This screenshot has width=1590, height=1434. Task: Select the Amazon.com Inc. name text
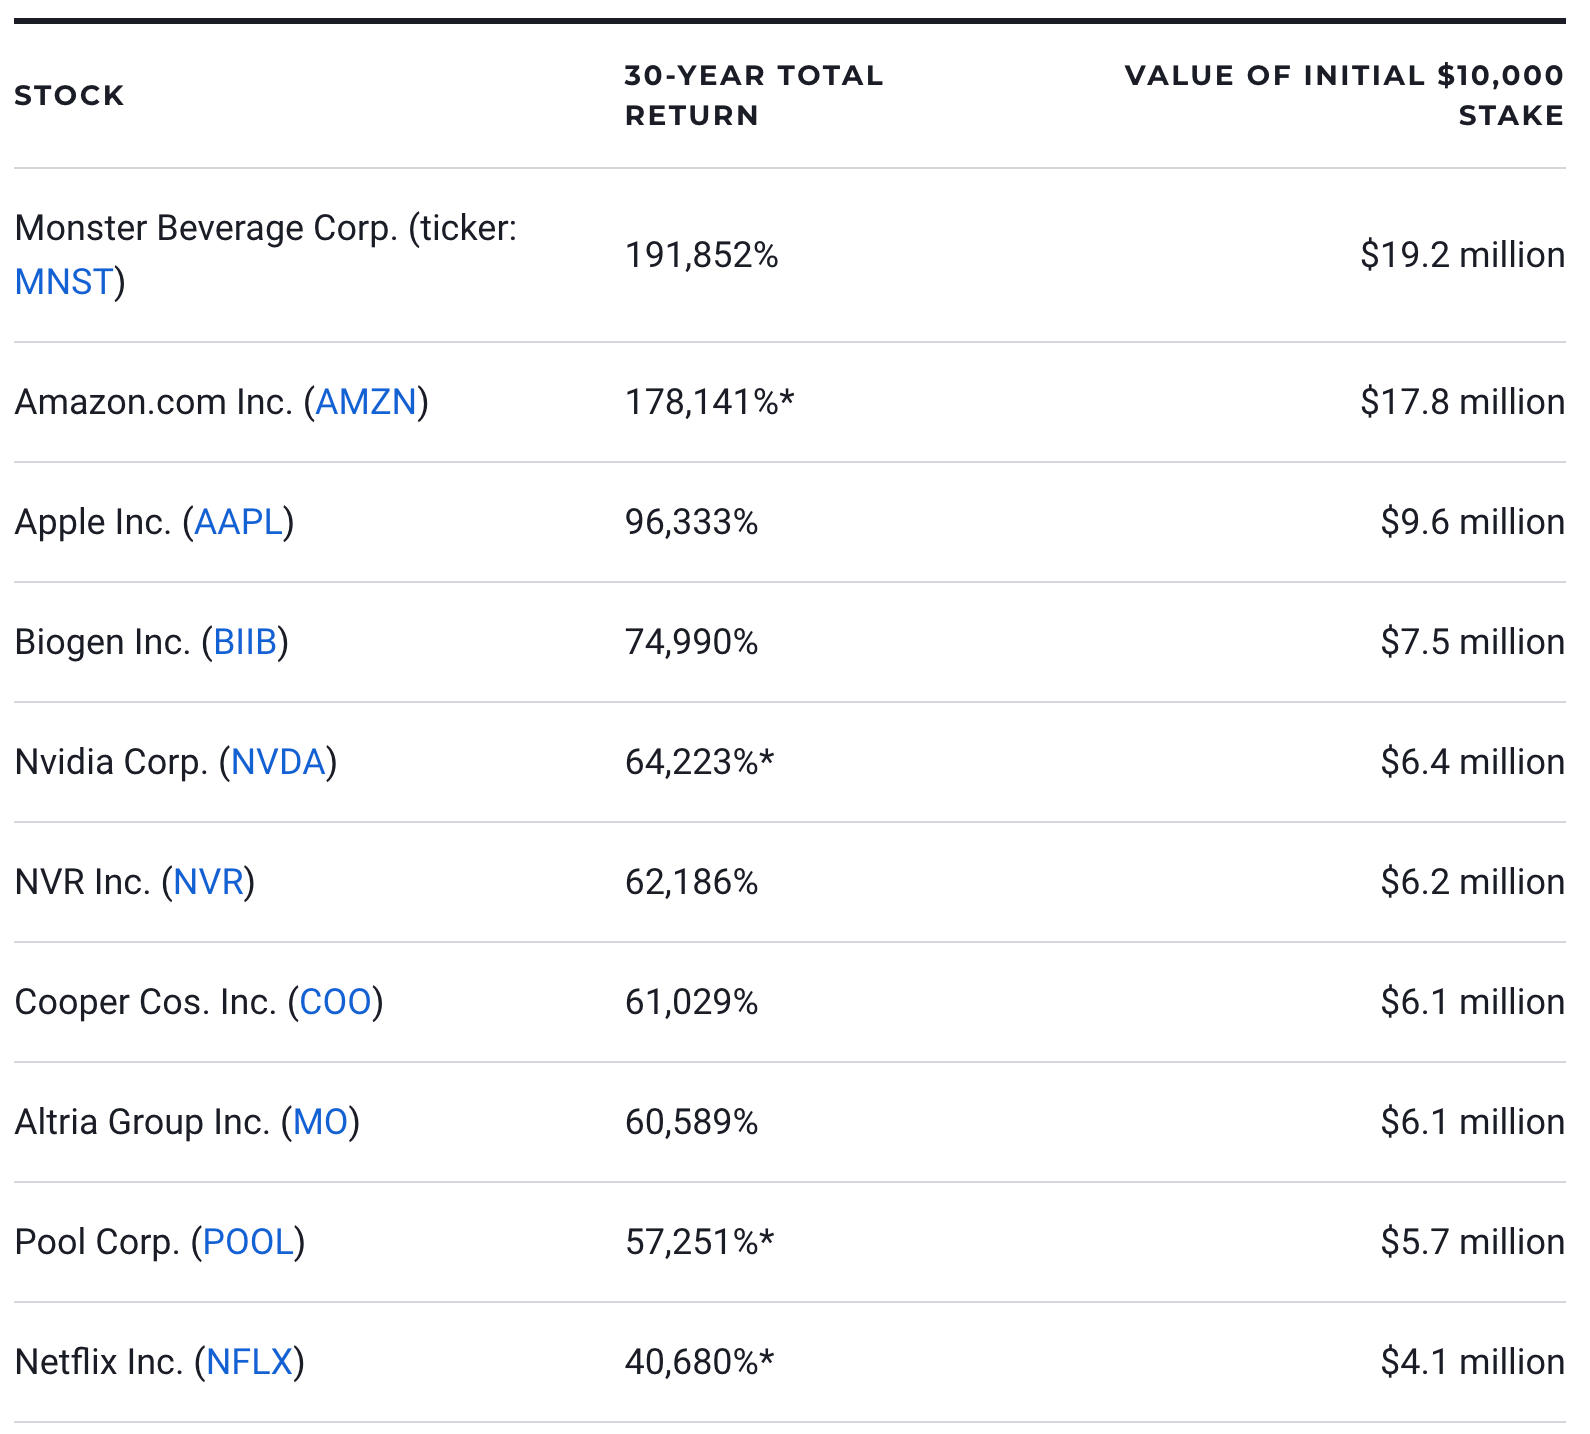point(154,402)
